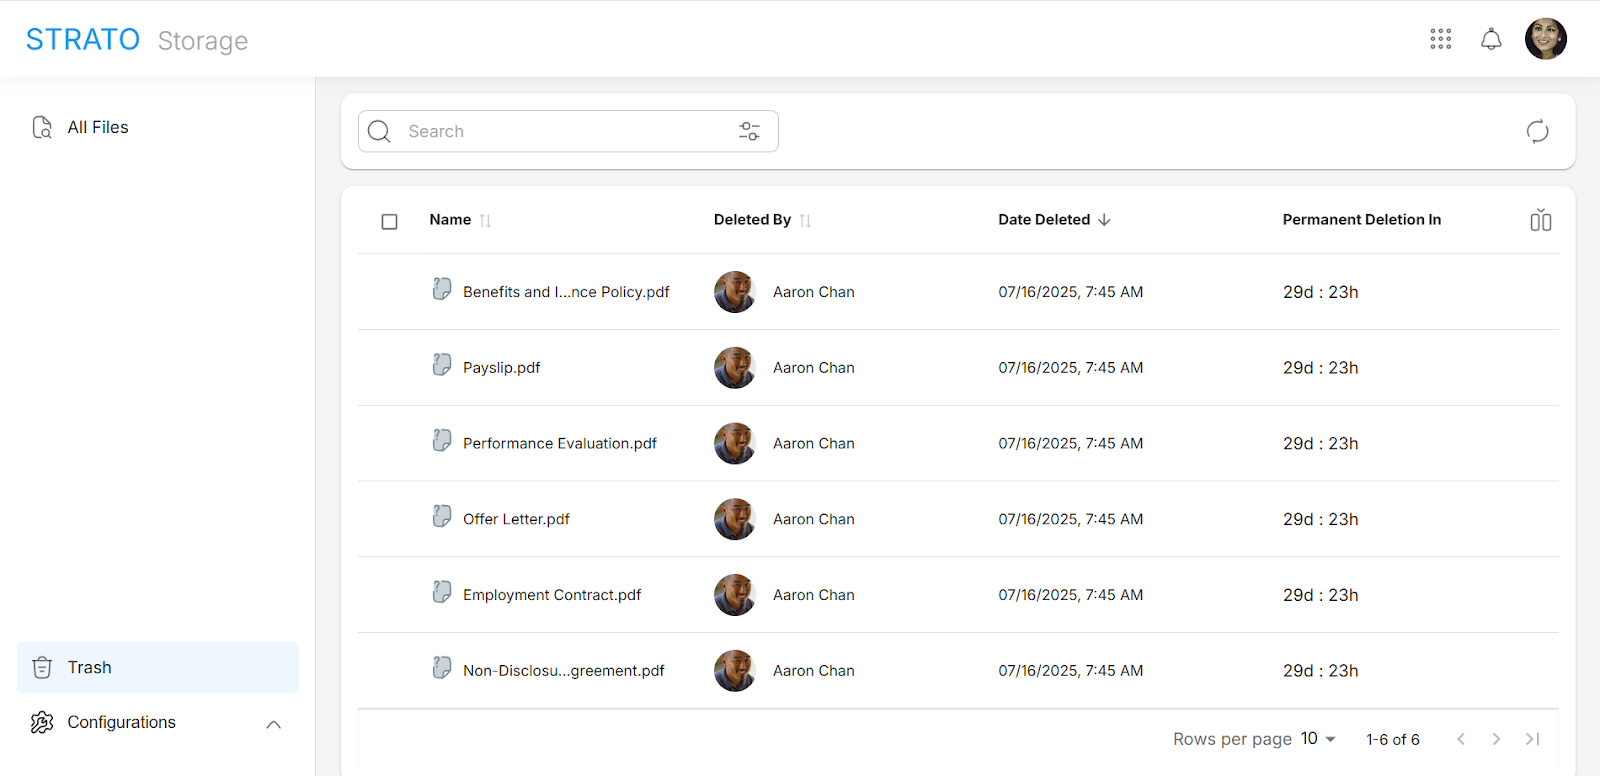This screenshot has width=1600, height=776.
Task: Open the Rows per page dropdown
Action: (1318, 739)
